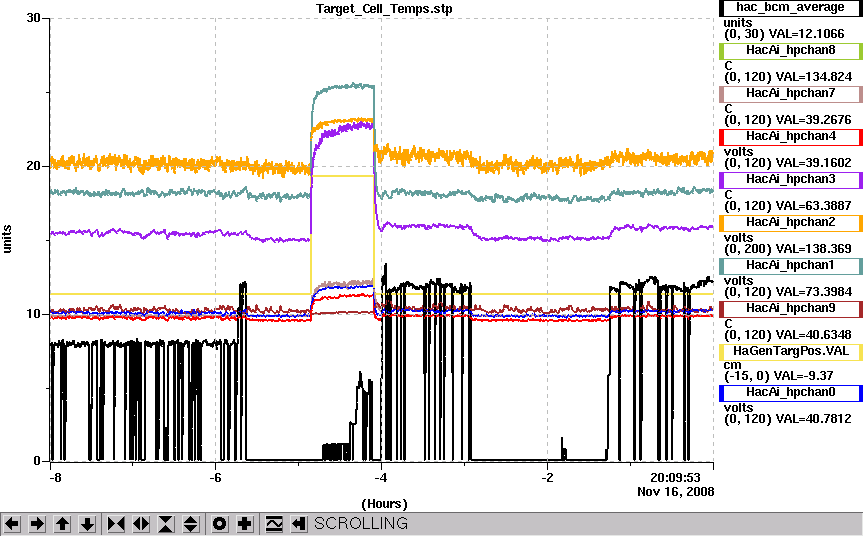This screenshot has width=863, height=536.
Task: Click the circle (auto-scale) toolbar icon
Action: 219,523
